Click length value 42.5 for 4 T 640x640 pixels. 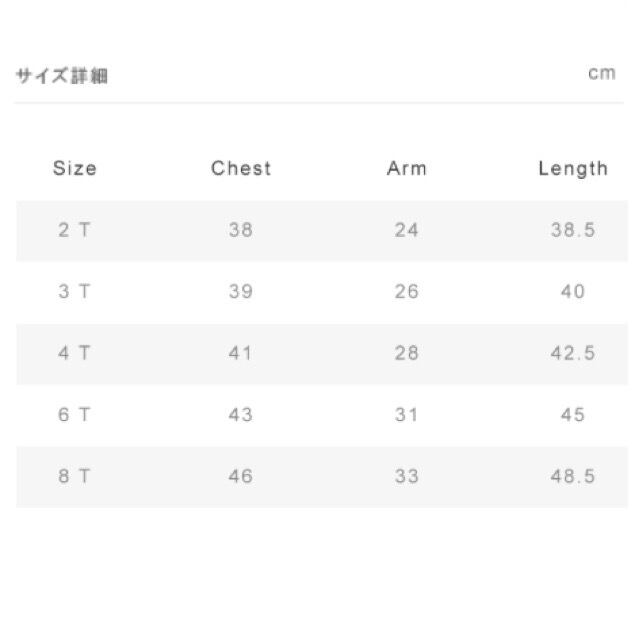[573, 353]
